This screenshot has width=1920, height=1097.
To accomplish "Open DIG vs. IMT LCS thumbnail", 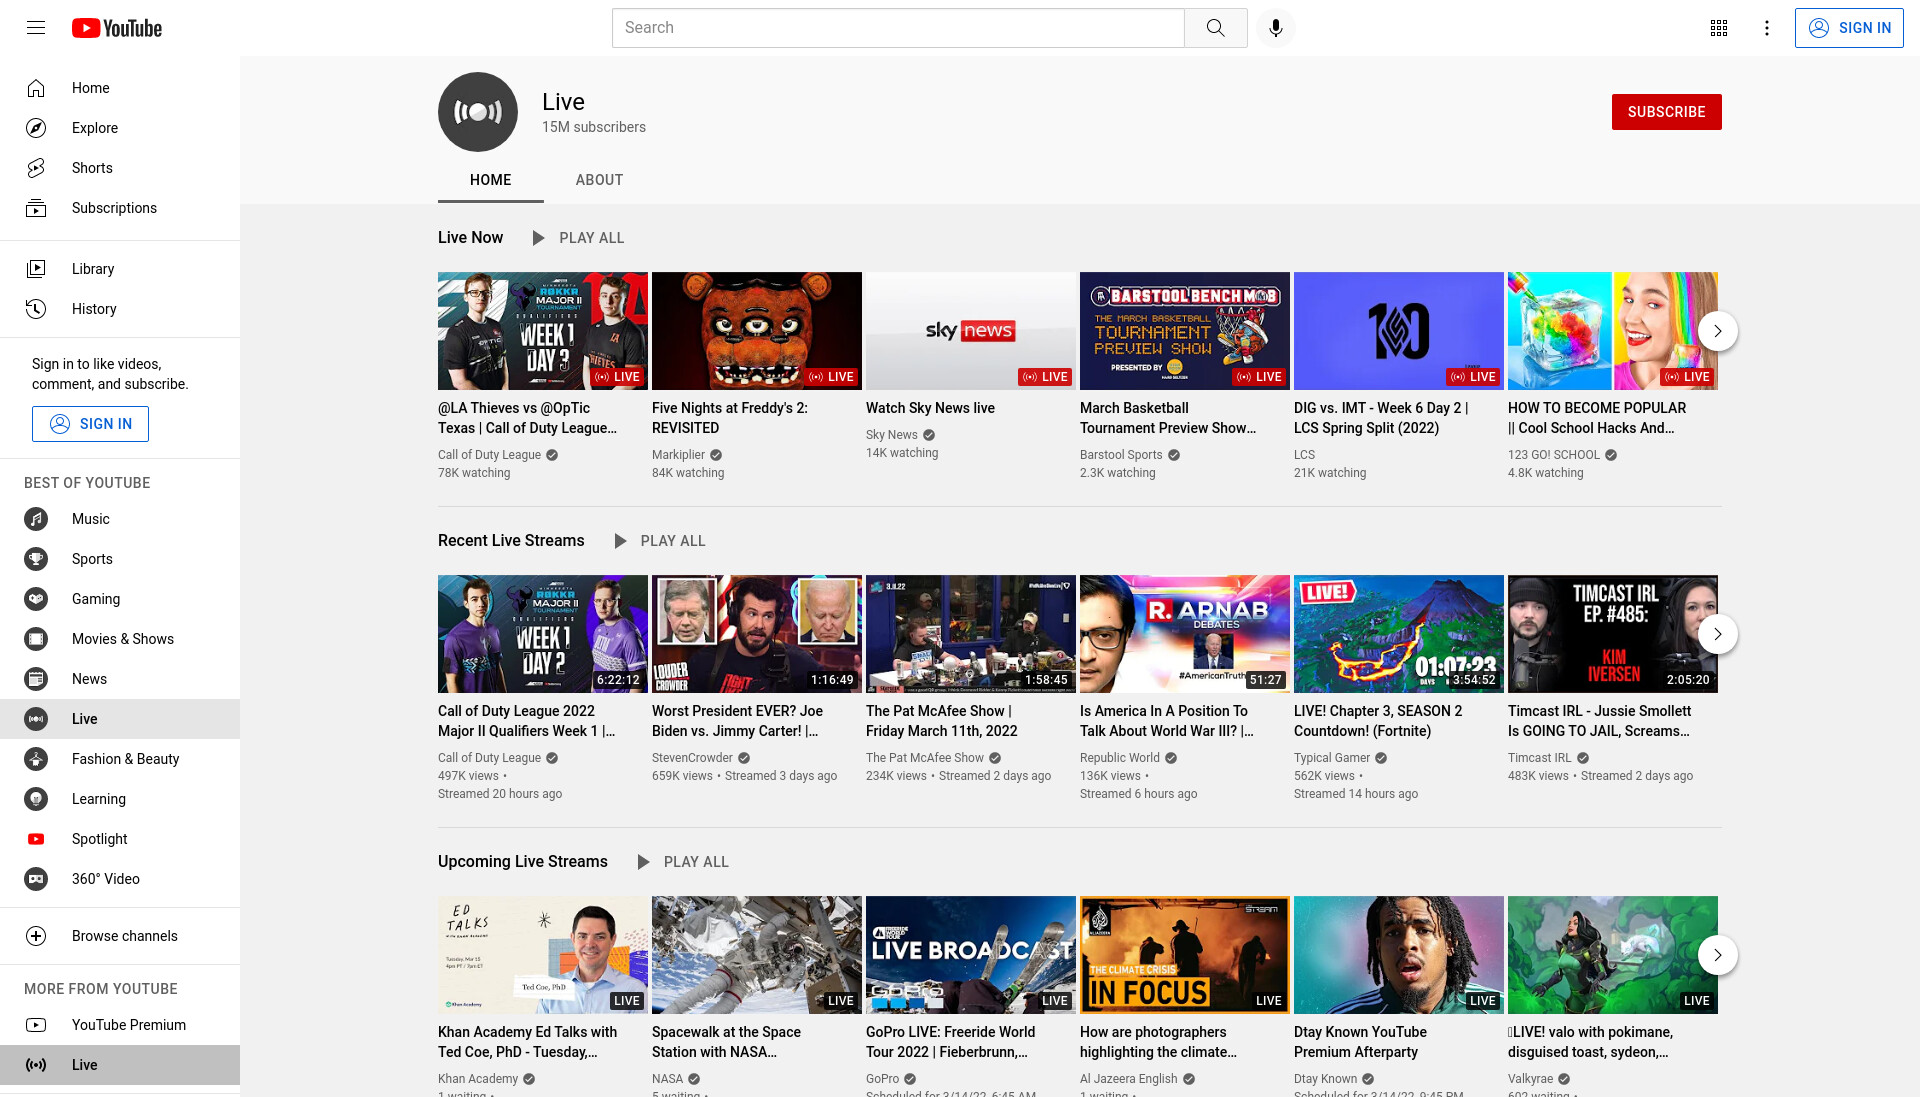I will point(1399,331).
